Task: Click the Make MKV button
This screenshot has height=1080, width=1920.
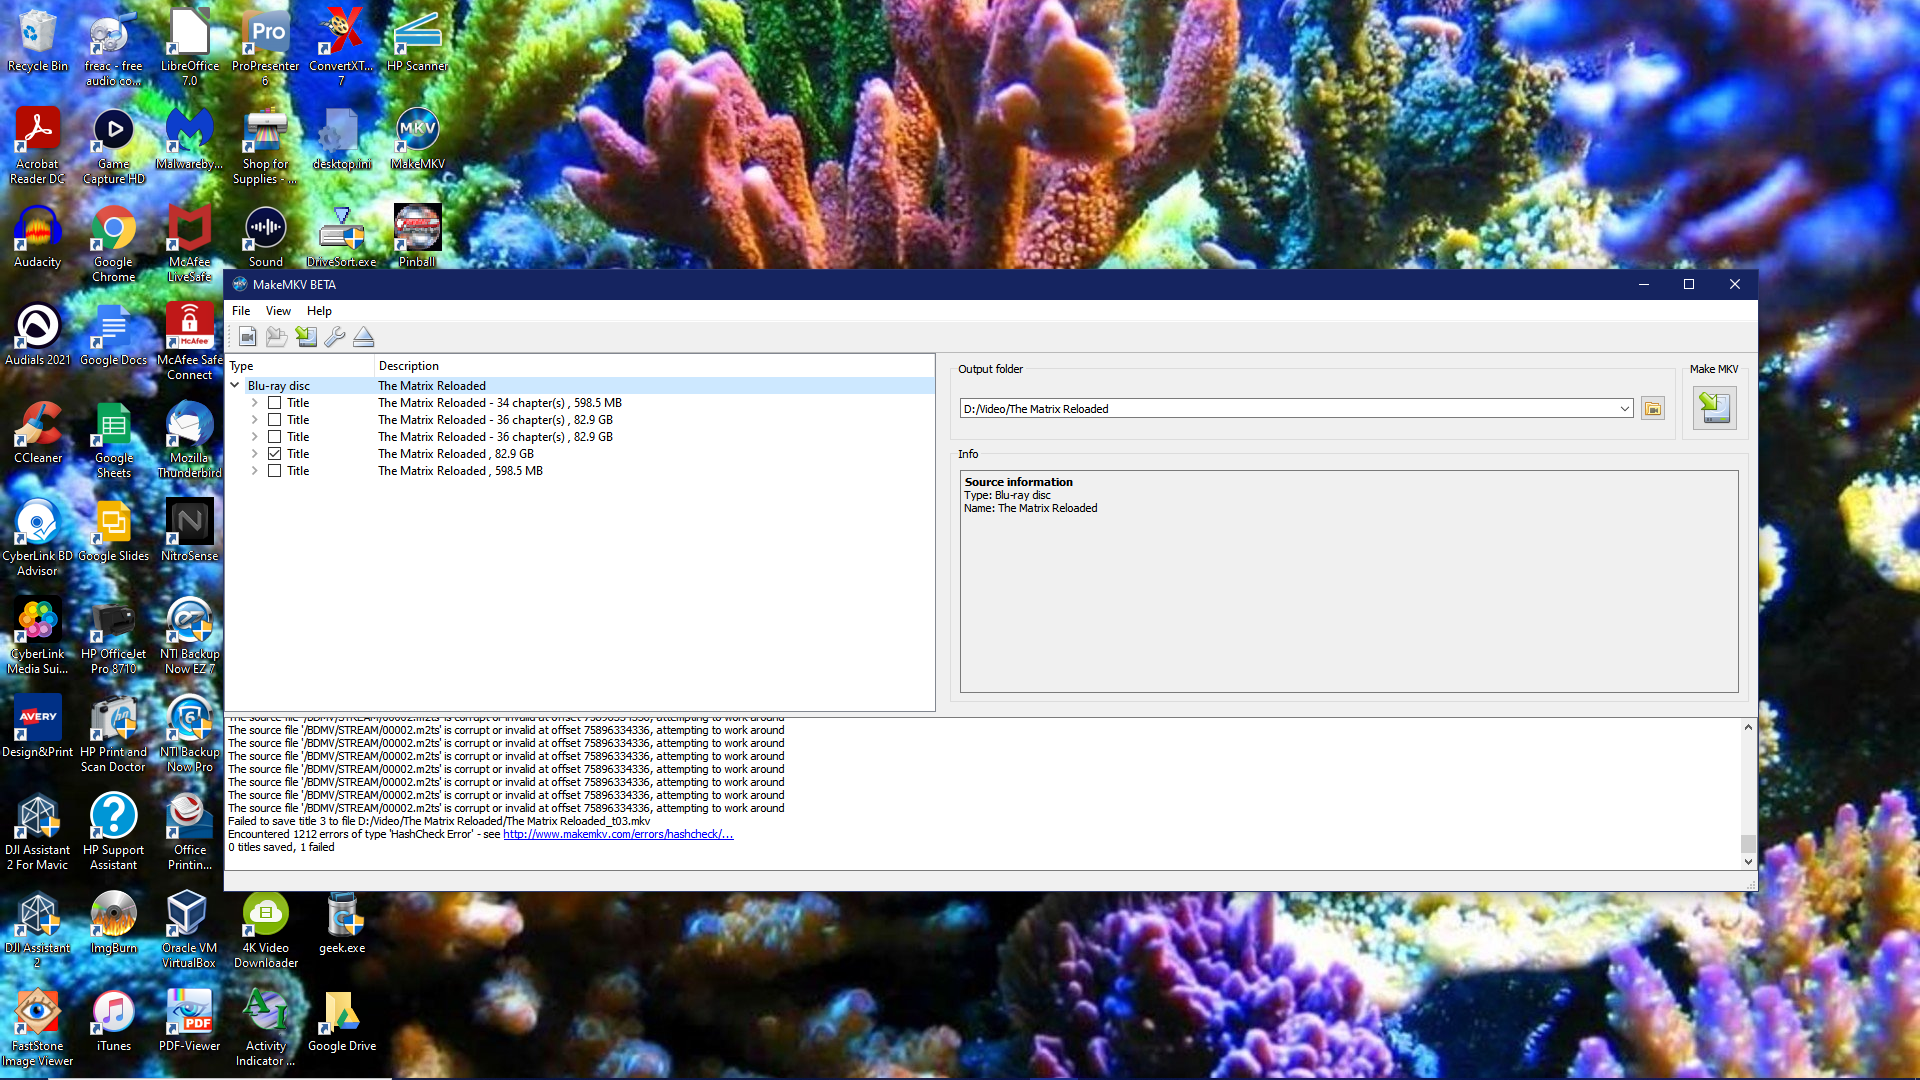Action: pos(1714,408)
